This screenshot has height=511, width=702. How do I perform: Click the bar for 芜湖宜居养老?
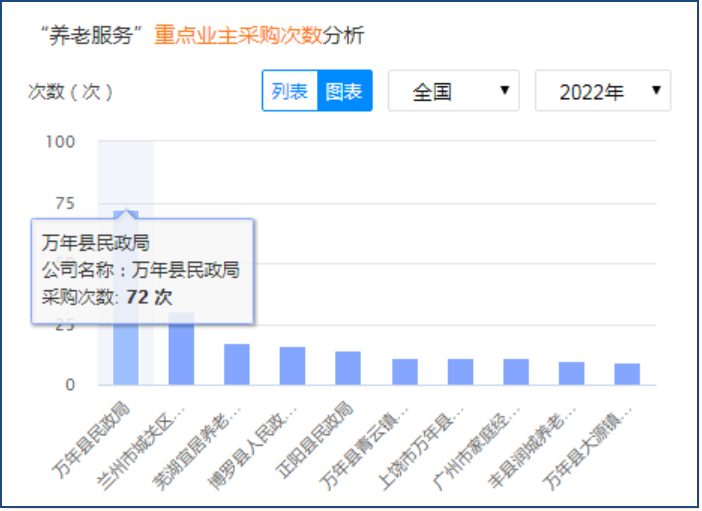(237, 365)
